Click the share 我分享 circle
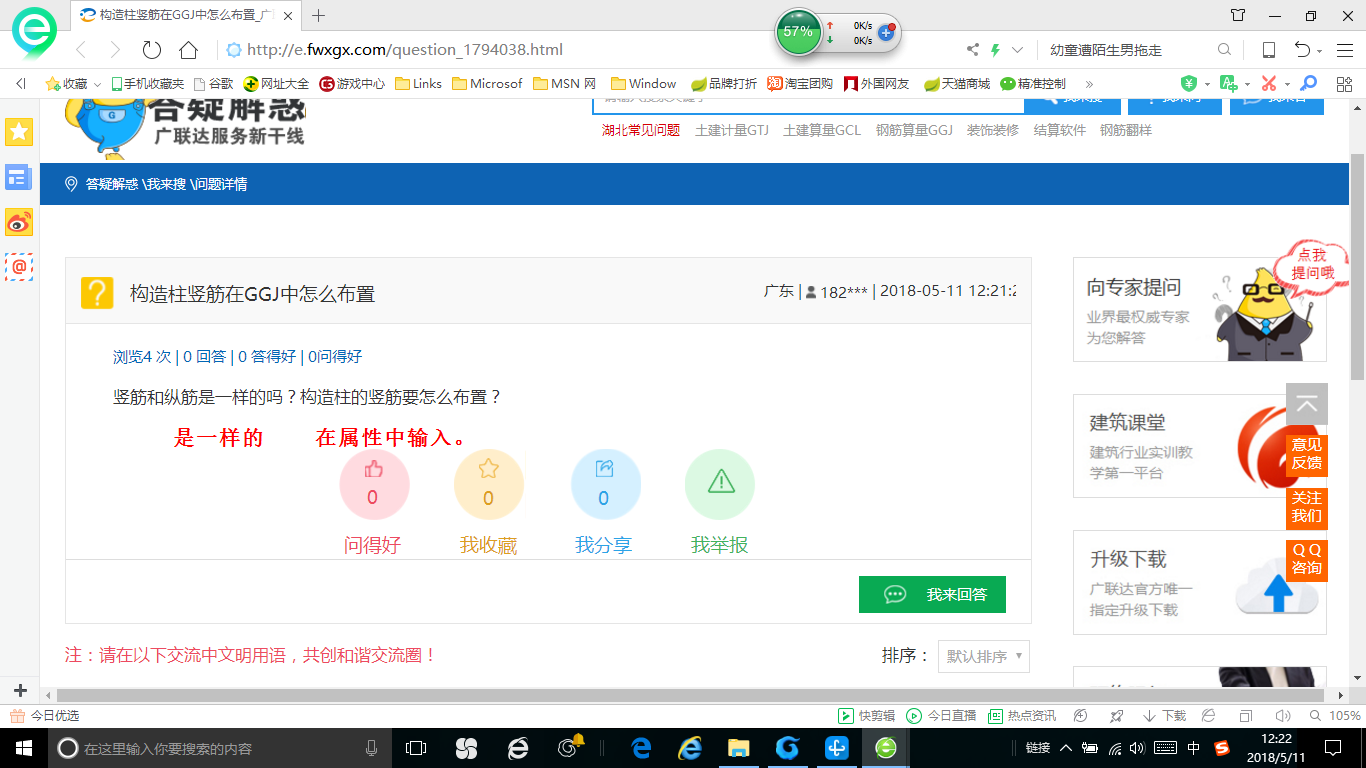Image resolution: width=1366 pixels, height=768 pixels. [604, 484]
